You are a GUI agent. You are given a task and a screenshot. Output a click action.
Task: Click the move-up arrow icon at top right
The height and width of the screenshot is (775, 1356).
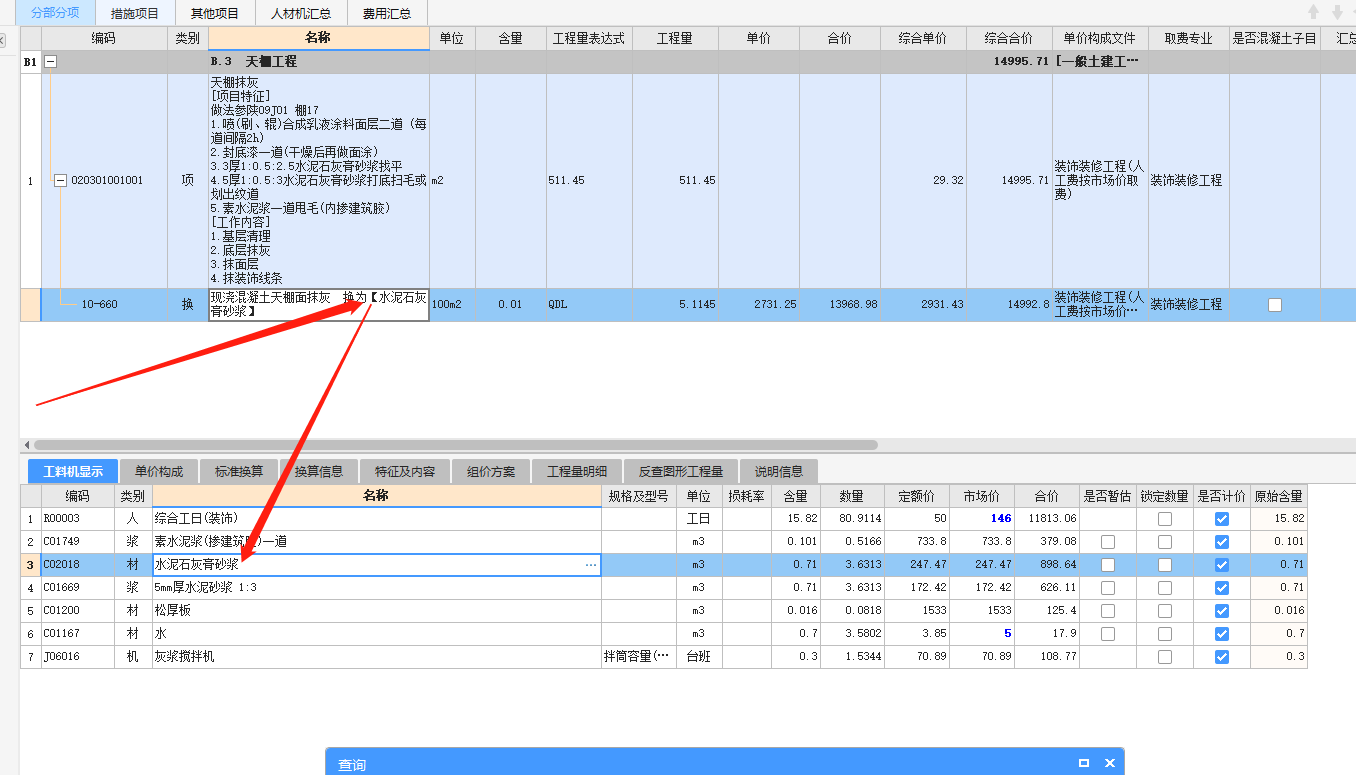[1314, 12]
